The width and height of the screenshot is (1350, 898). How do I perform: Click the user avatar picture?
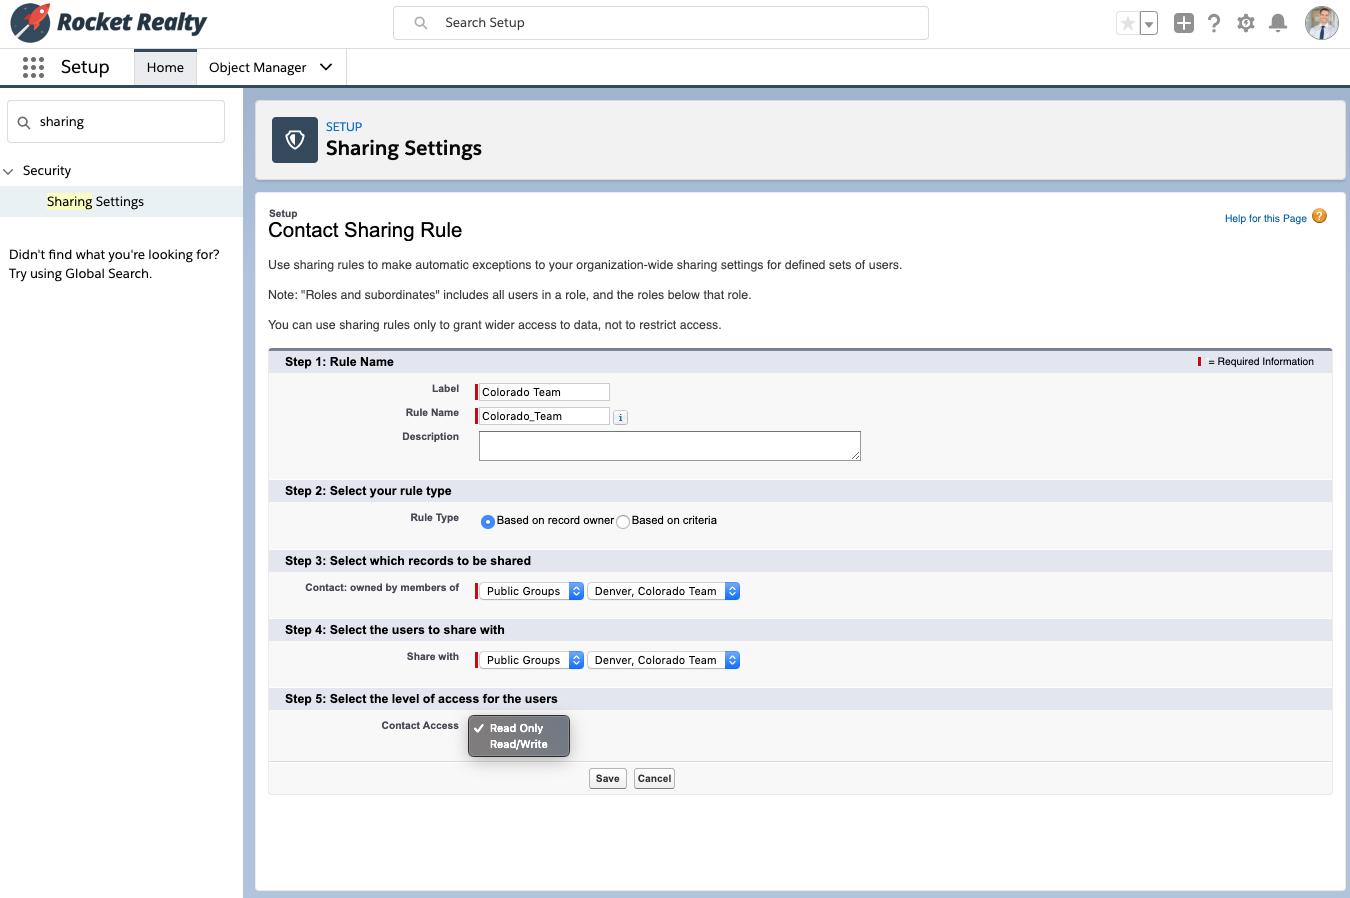(1321, 22)
